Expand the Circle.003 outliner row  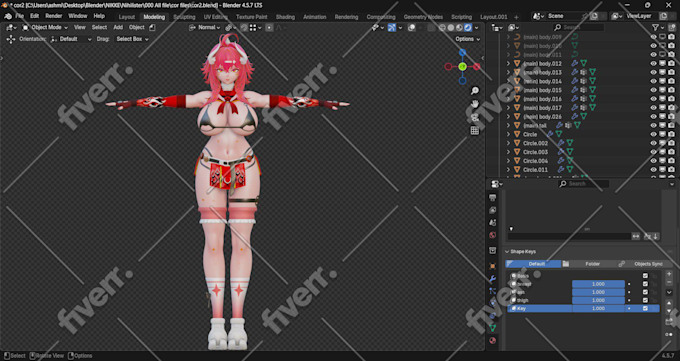coord(509,152)
